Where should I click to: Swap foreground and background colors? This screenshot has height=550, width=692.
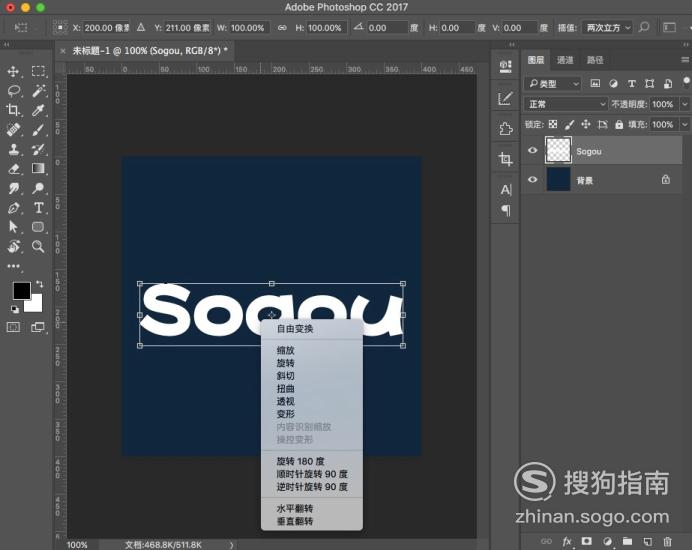click(x=39, y=284)
